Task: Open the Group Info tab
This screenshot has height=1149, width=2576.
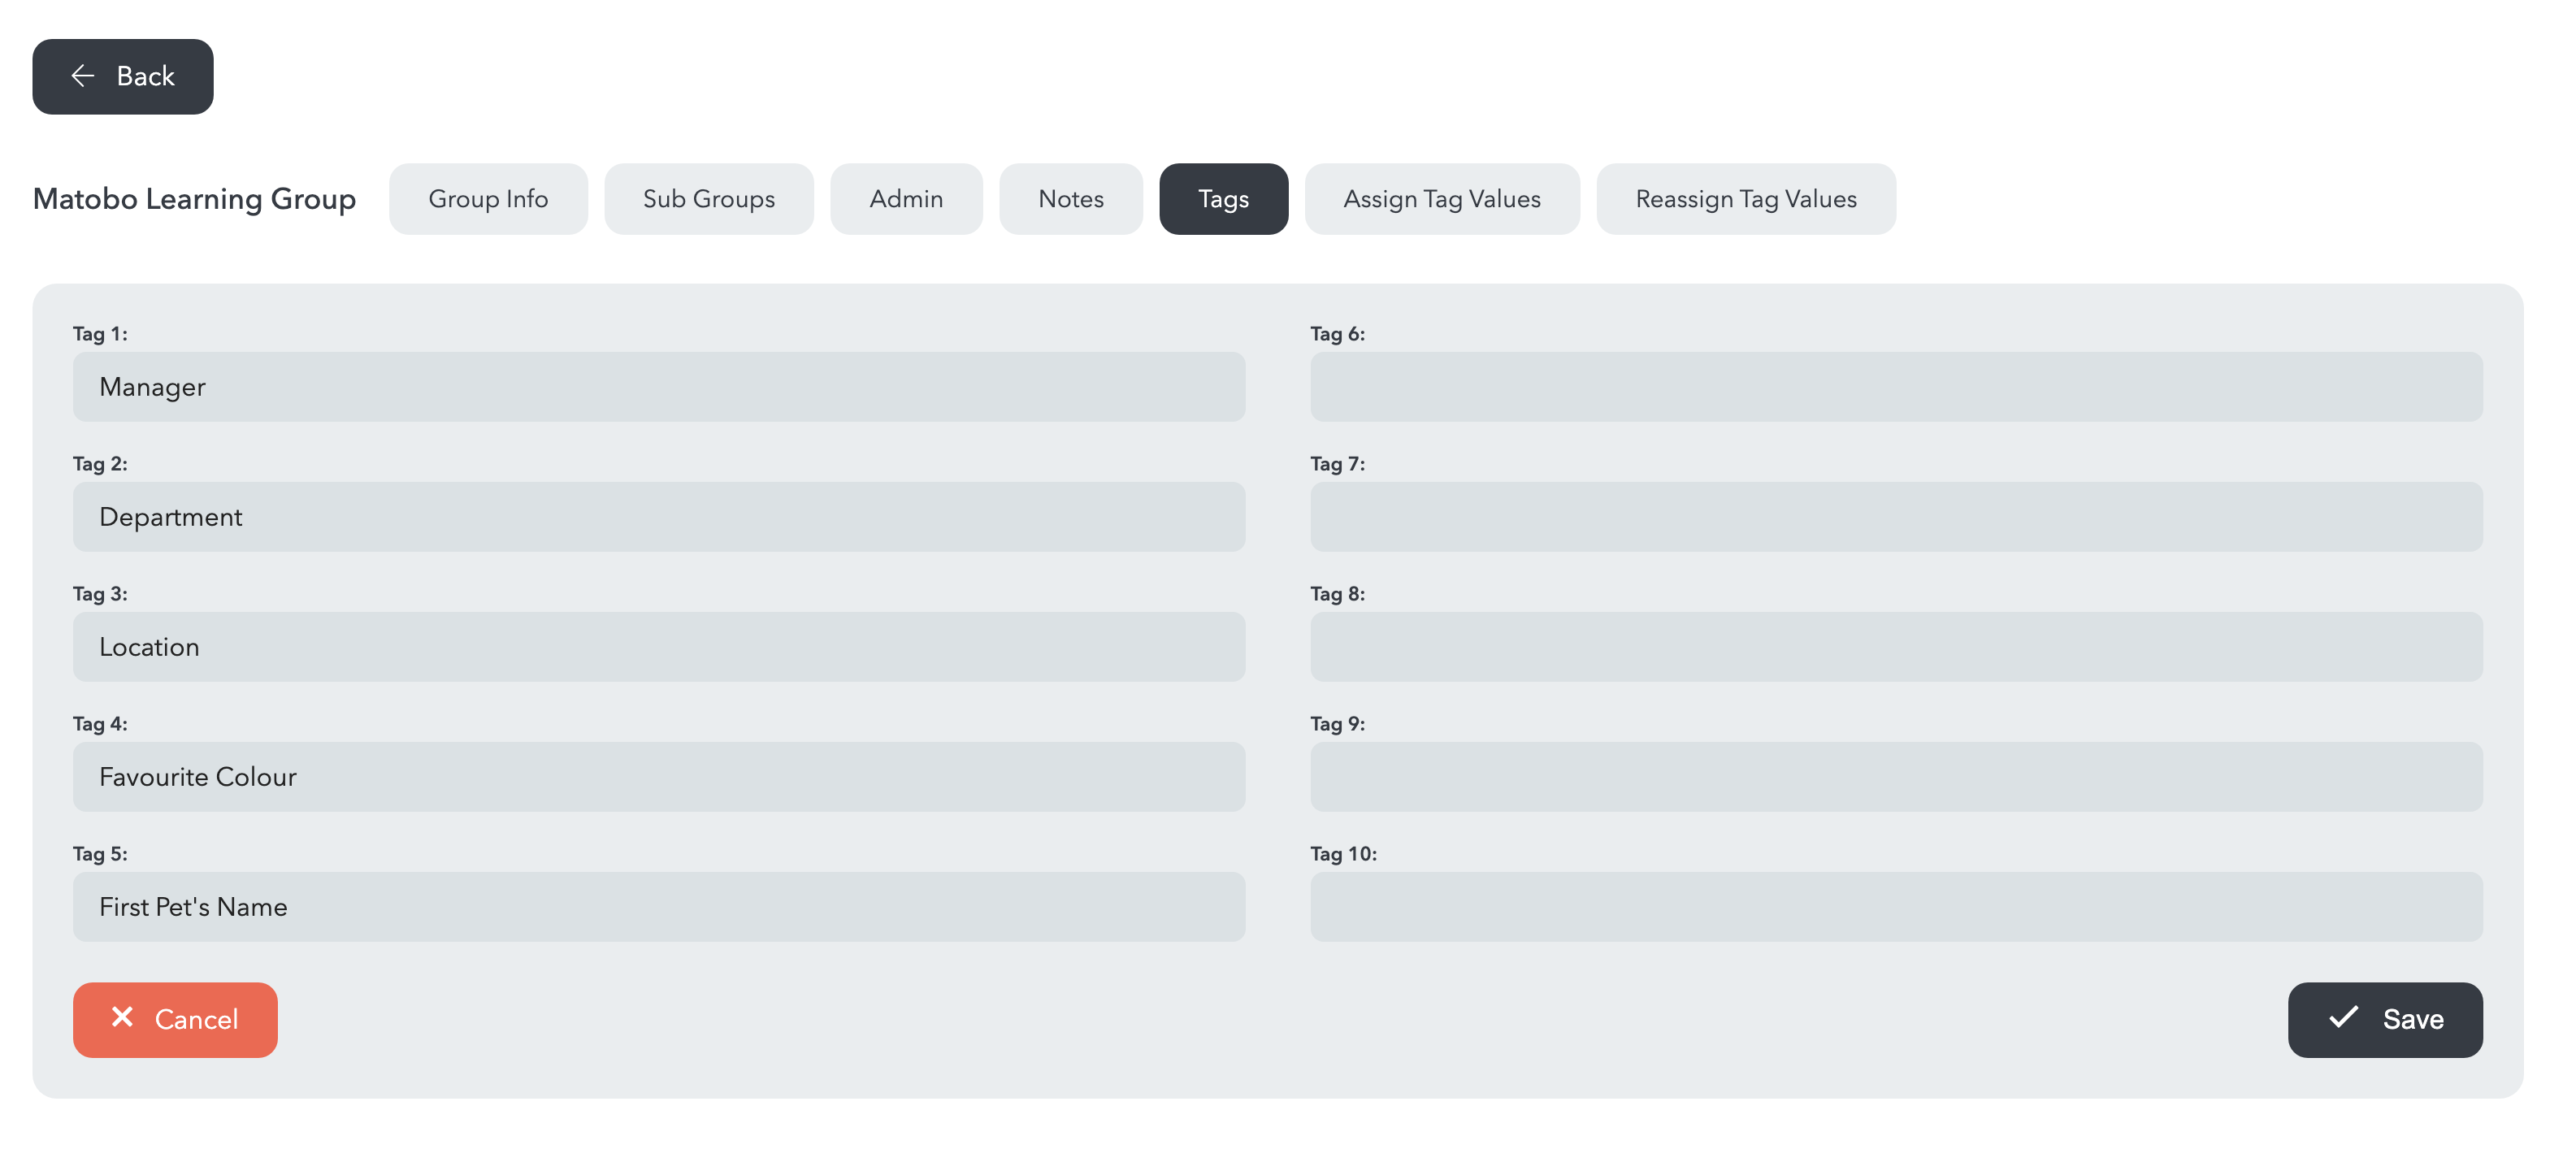Action: 488,199
